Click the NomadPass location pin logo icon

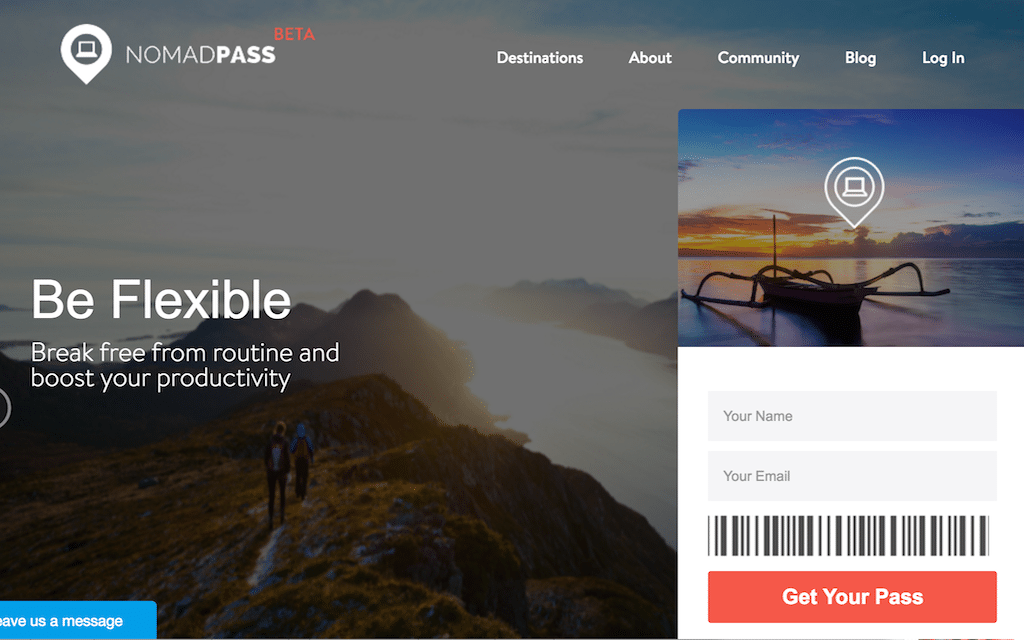86,54
